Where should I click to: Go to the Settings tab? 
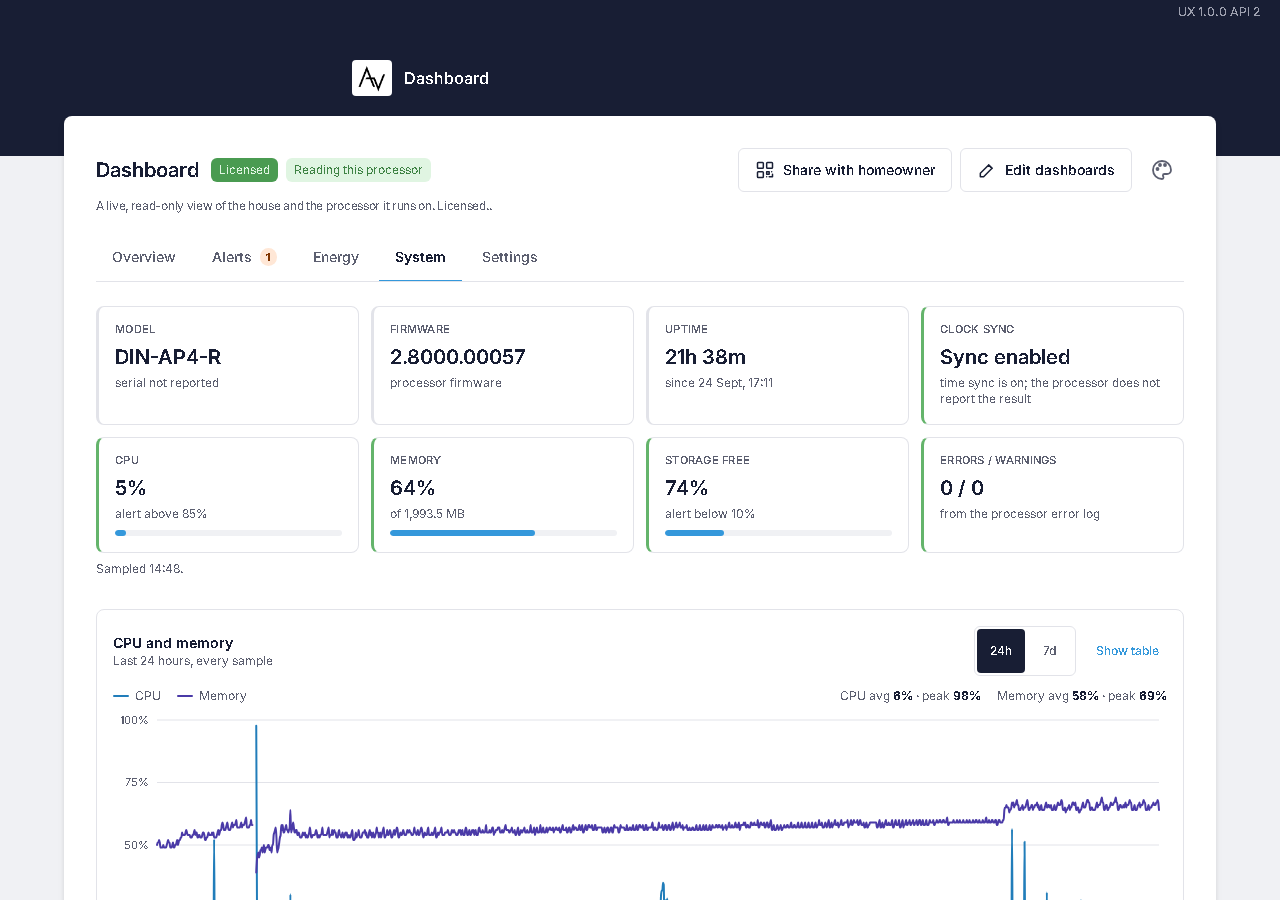(510, 257)
